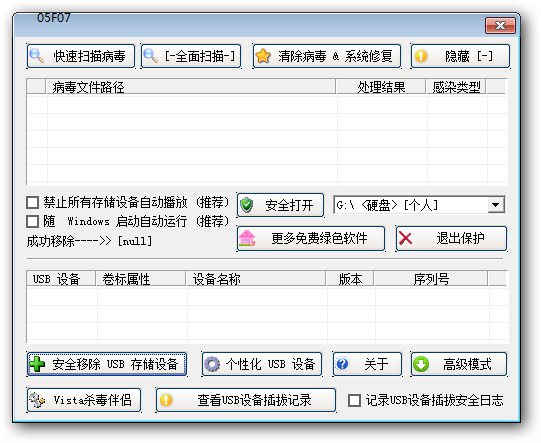Image resolution: width=541 pixels, height=443 pixels.
Task: Click the blue question mark icon 关于
Action: 342,364
